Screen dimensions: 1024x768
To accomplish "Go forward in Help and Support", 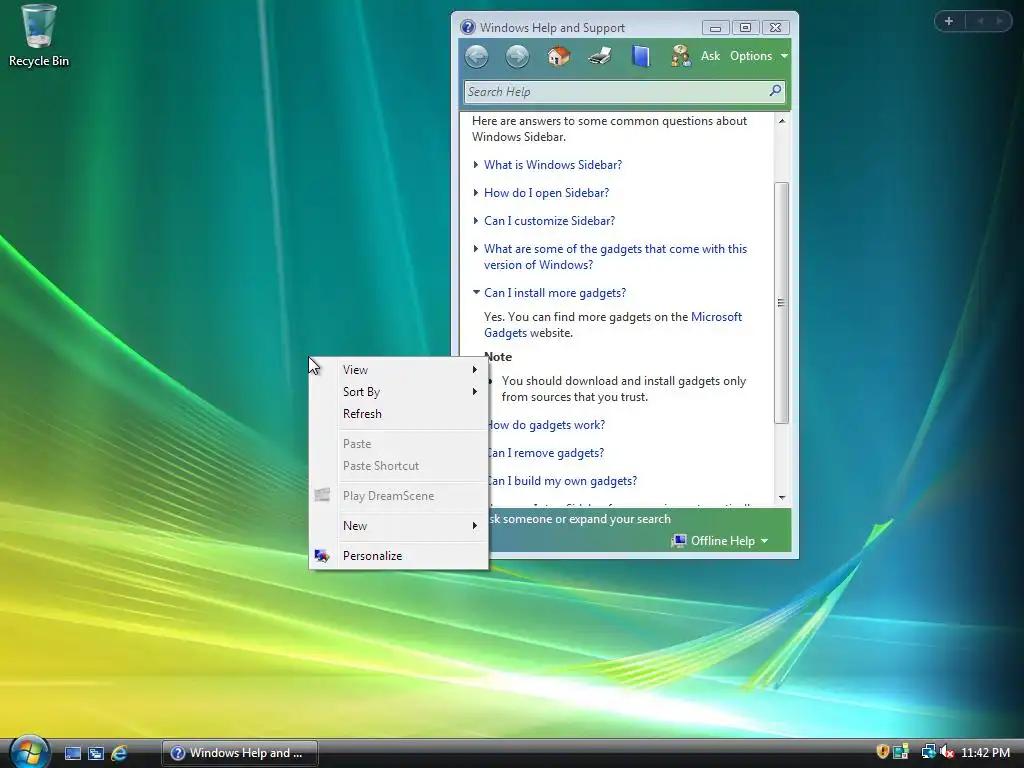I will pos(517,56).
